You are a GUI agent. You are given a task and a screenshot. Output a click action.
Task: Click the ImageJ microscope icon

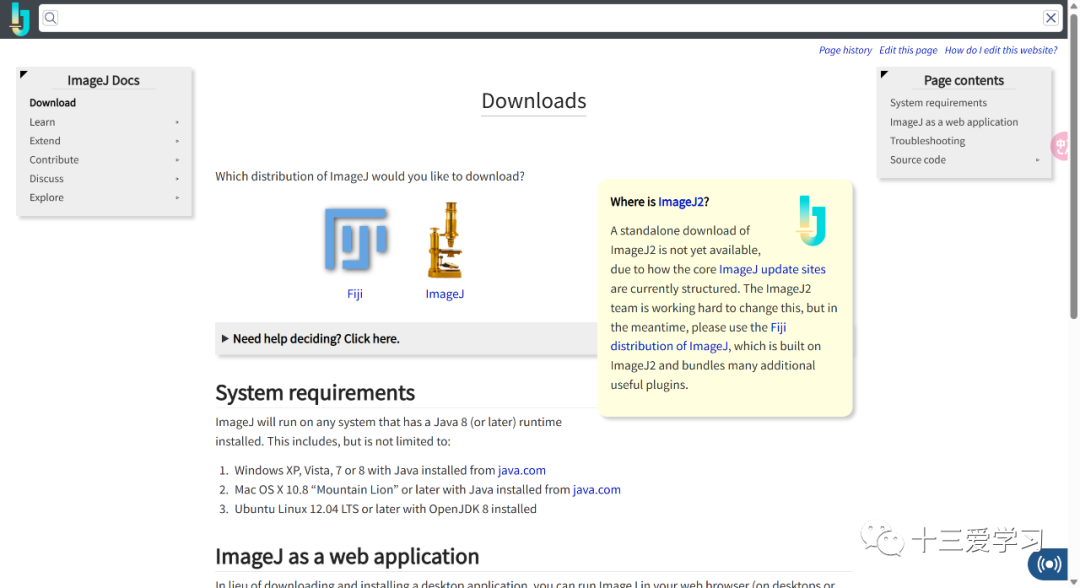pyautogui.click(x=445, y=240)
